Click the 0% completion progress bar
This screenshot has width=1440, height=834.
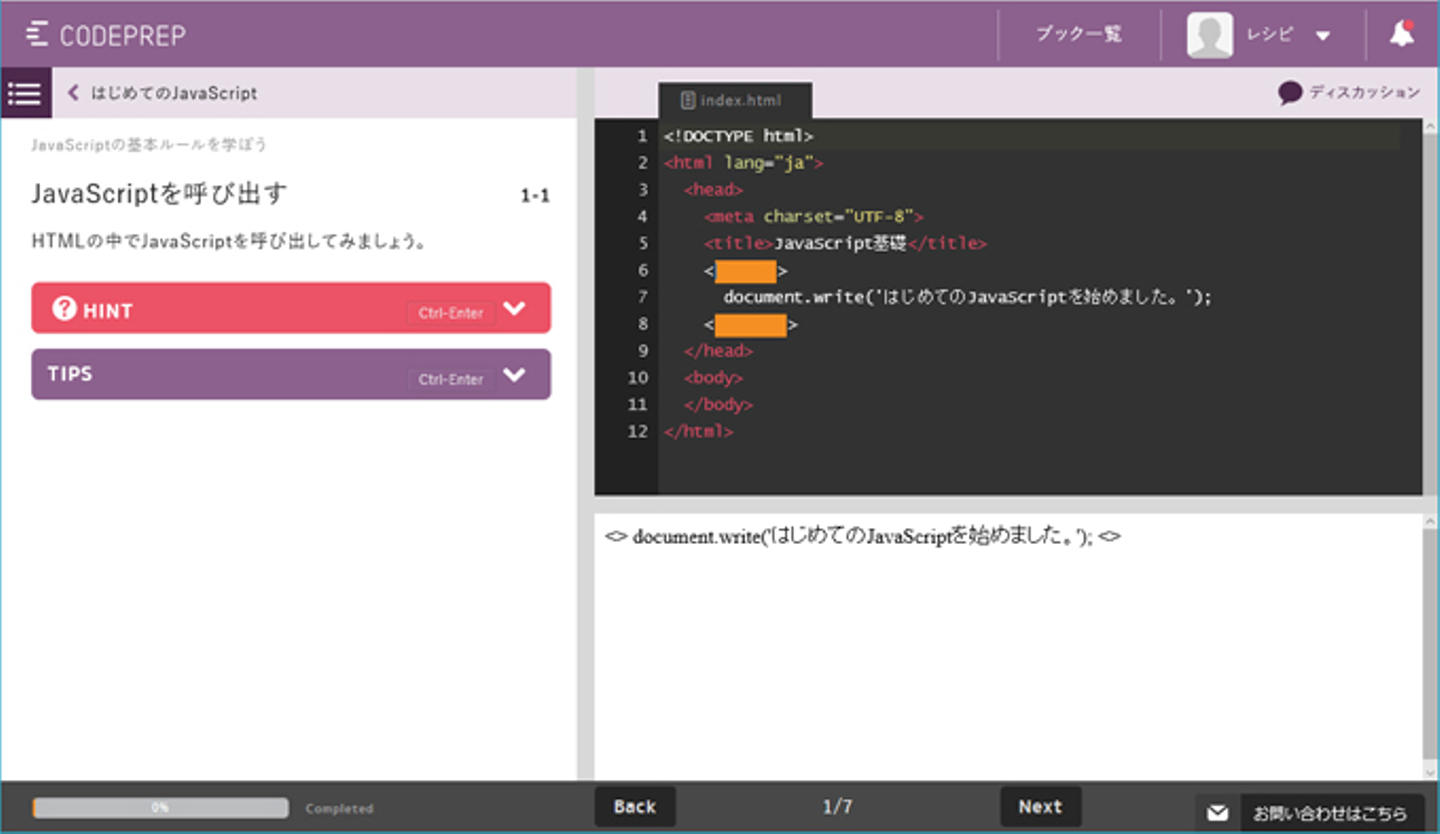[160, 808]
